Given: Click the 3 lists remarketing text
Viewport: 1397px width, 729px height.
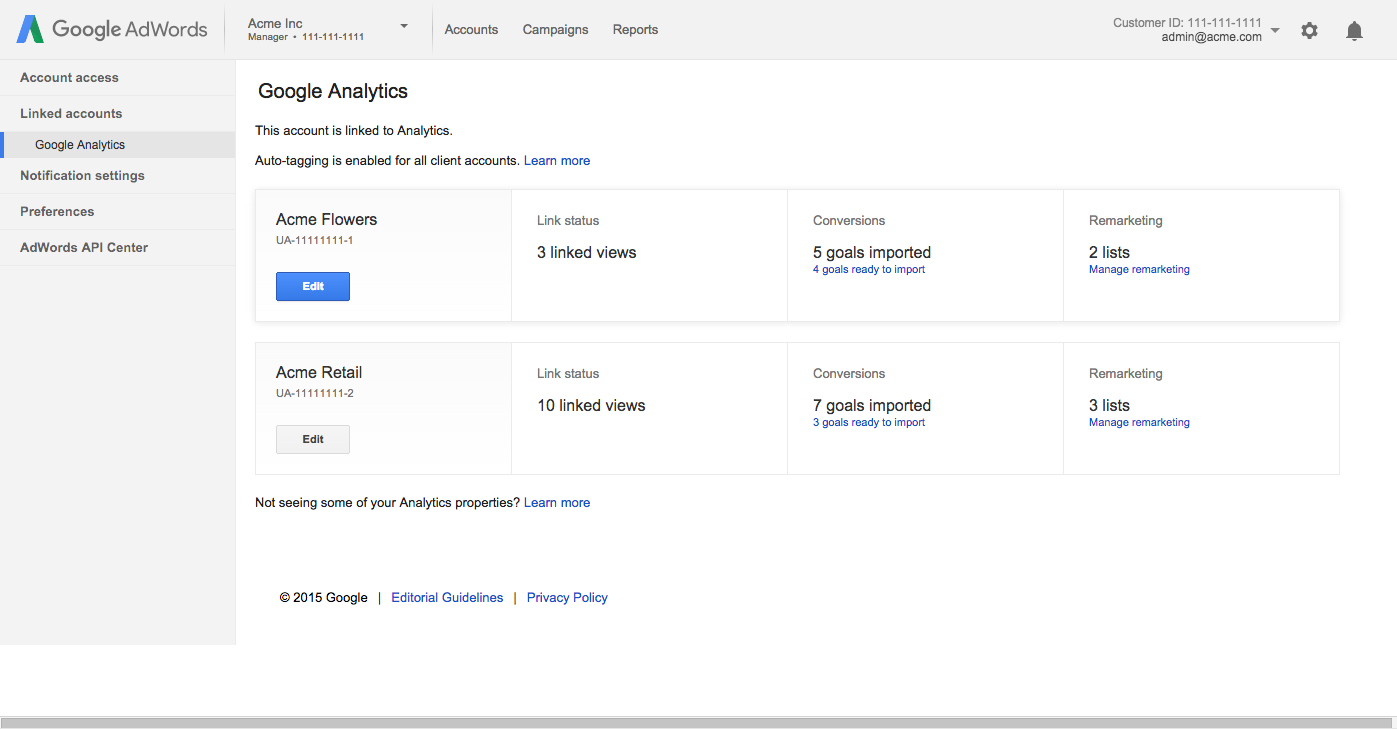Looking at the screenshot, I should point(1109,406).
